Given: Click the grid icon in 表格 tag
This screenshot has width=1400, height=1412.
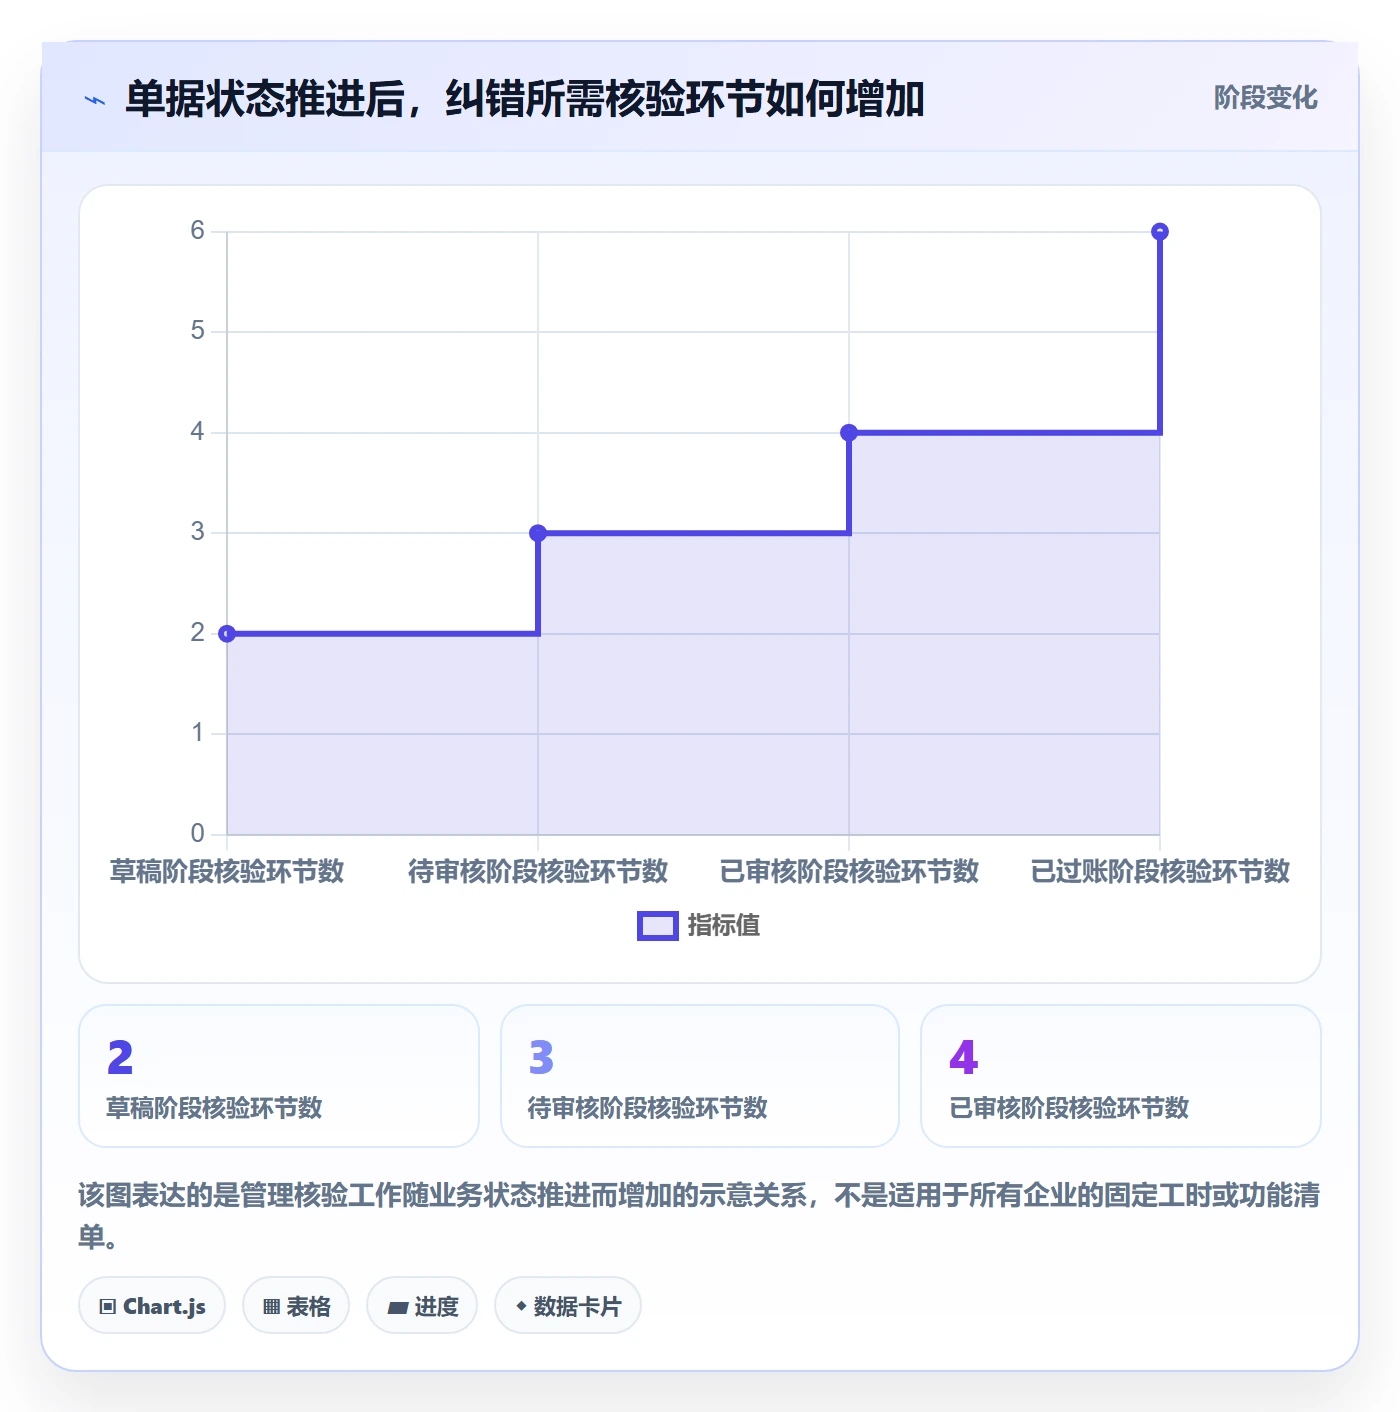Looking at the screenshot, I should pyautogui.click(x=271, y=1307).
